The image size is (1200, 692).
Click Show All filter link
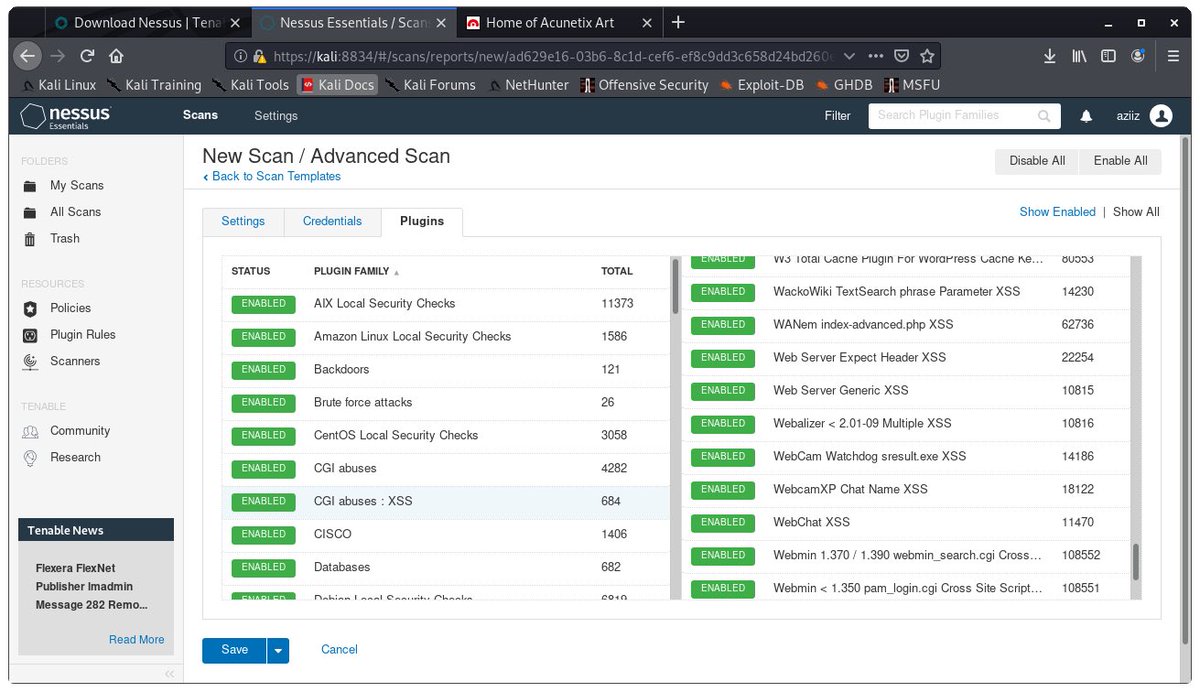tap(1136, 212)
